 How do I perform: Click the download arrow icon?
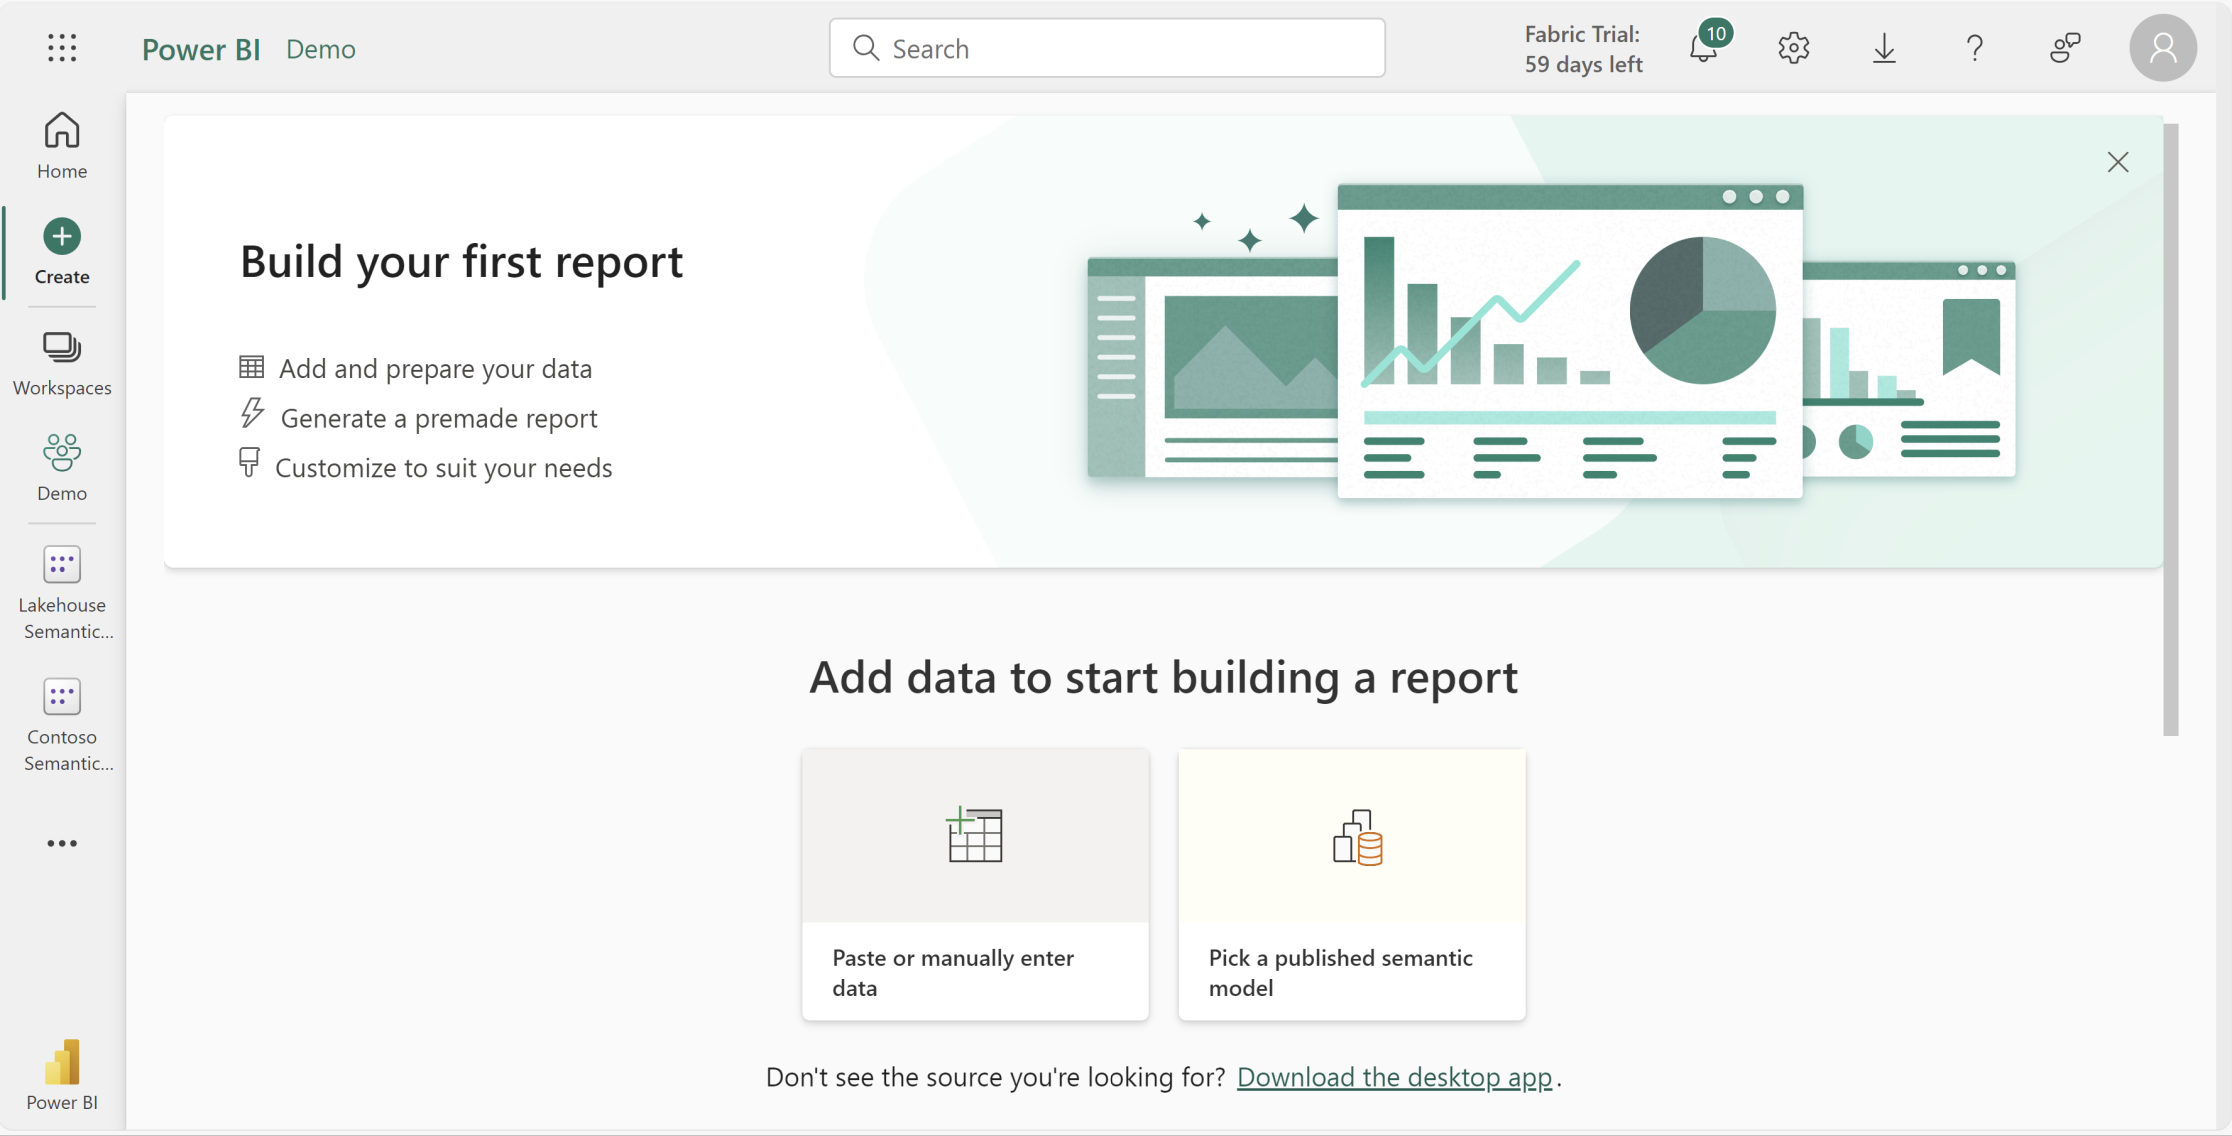point(1884,48)
